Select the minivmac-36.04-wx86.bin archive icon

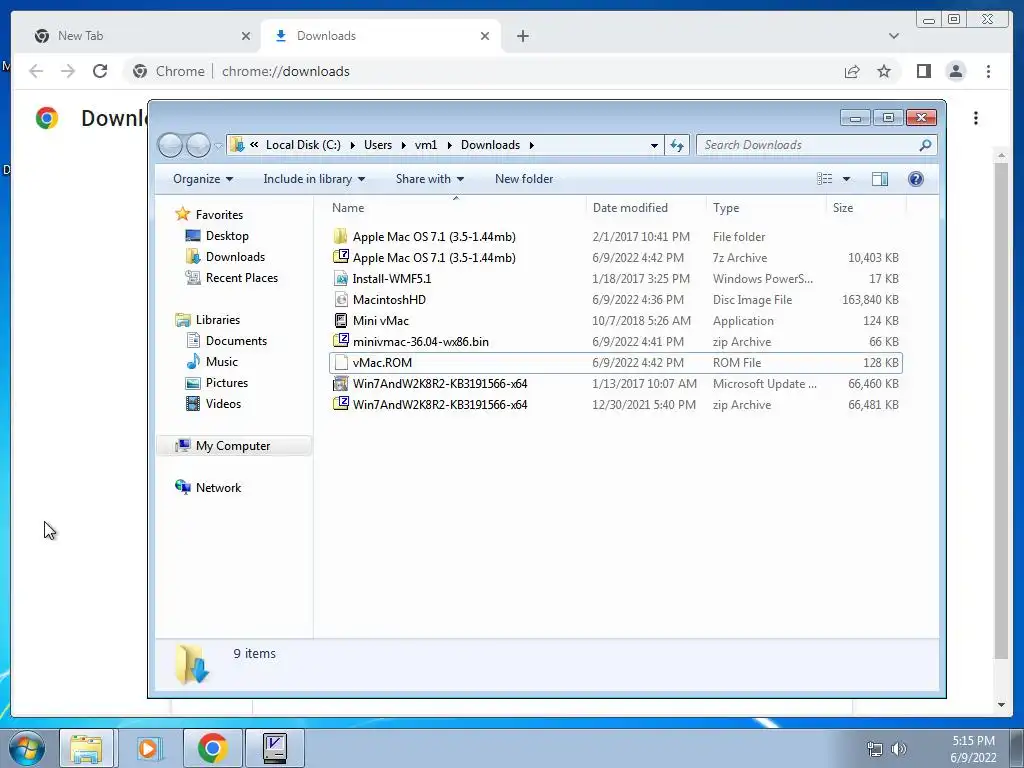click(x=340, y=342)
